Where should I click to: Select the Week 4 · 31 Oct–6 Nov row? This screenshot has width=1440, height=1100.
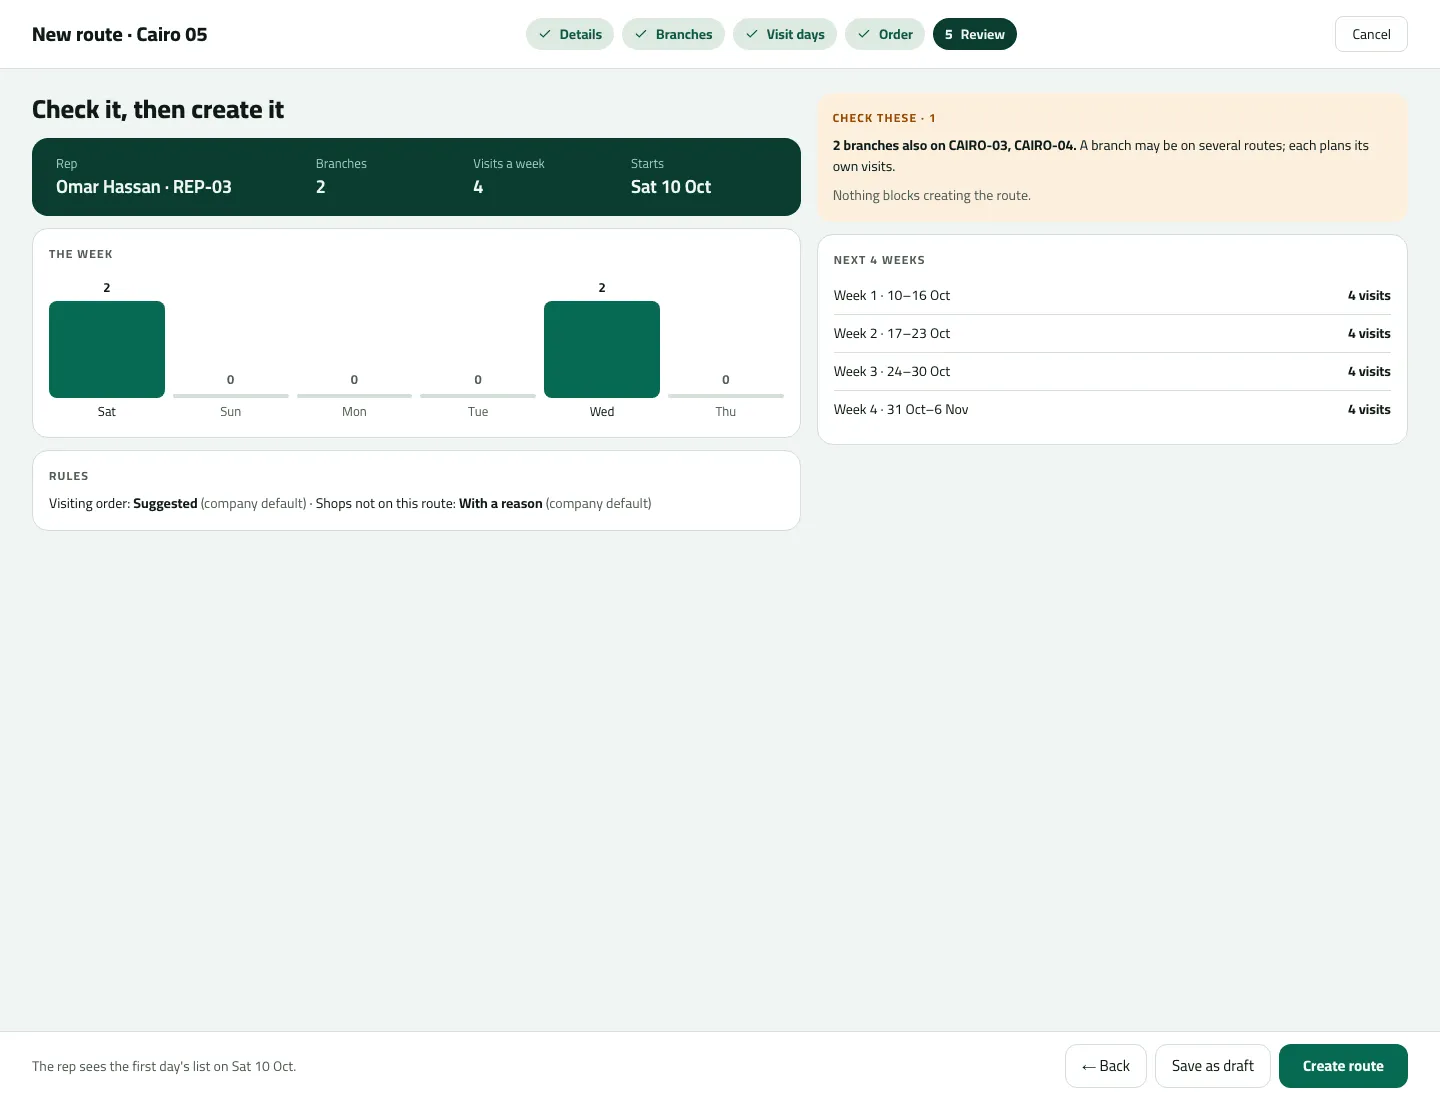tap(1112, 410)
